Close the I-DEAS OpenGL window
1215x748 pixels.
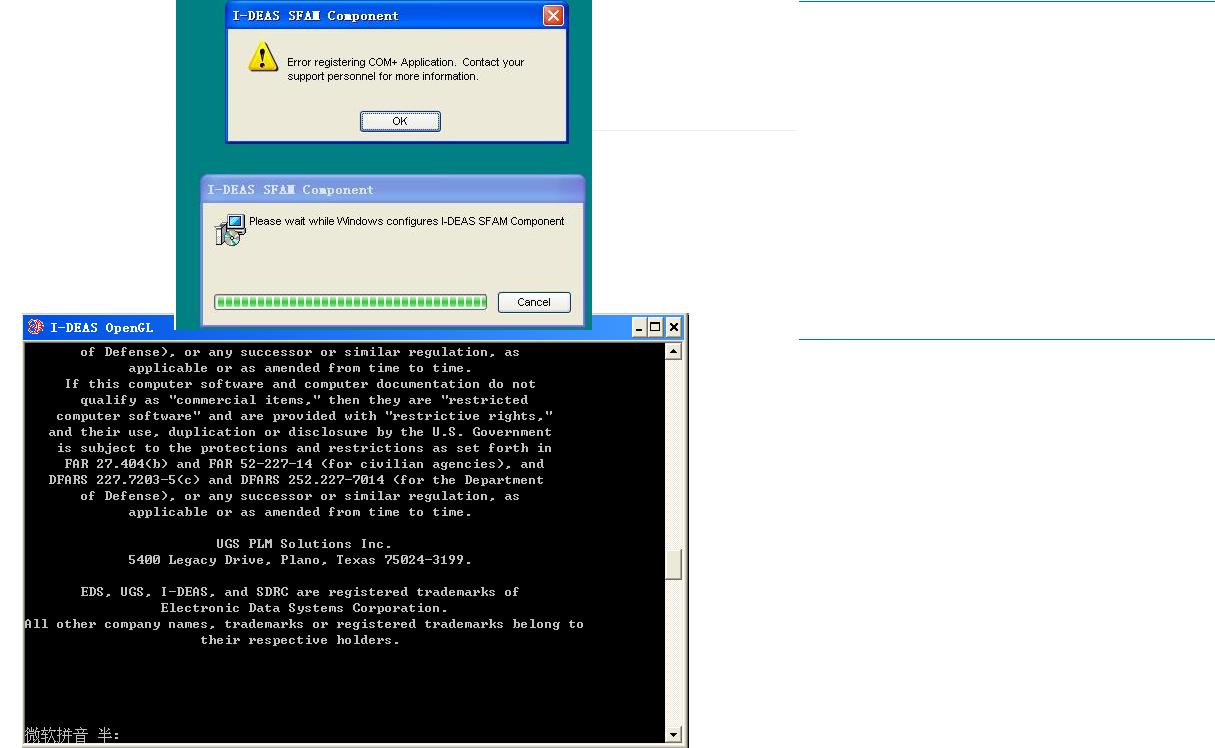tap(673, 327)
